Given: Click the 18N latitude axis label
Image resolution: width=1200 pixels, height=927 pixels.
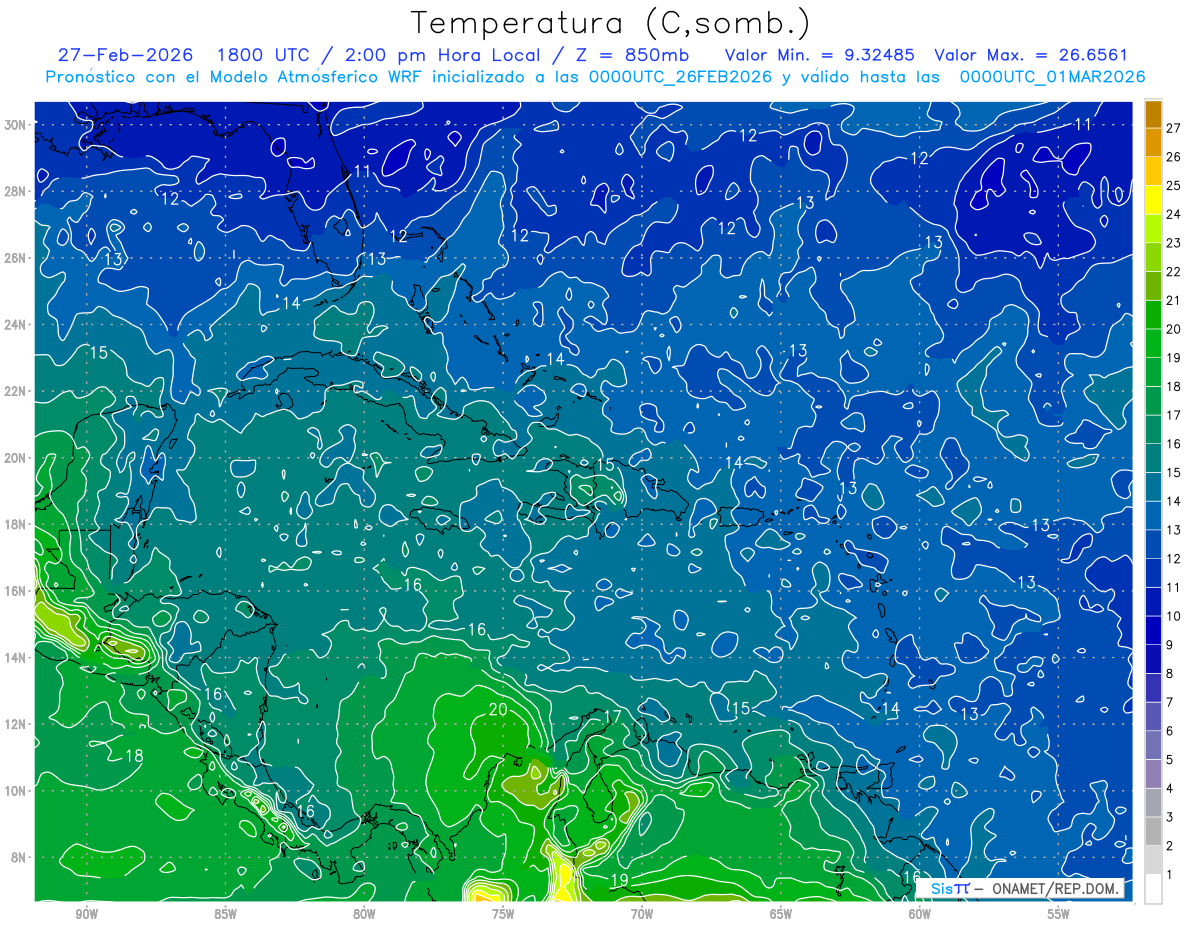Looking at the screenshot, I should pos(16,524).
